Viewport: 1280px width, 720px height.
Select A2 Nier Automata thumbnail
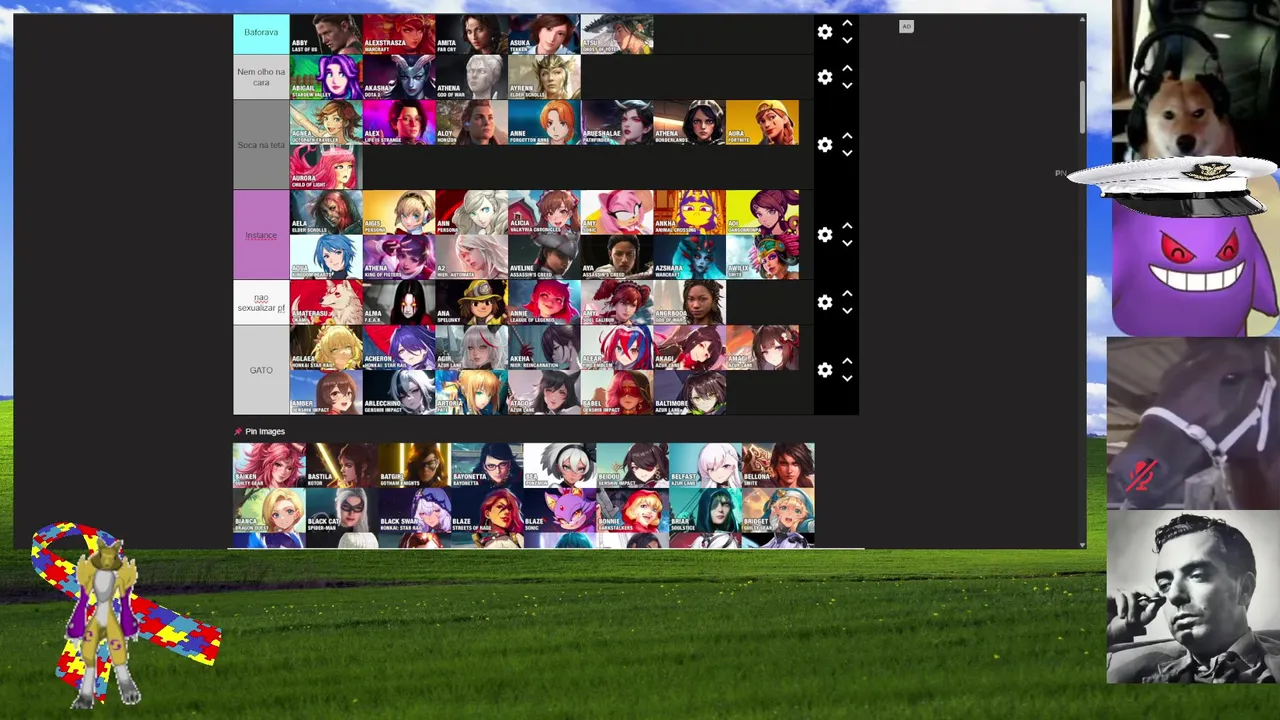coord(471,257)
